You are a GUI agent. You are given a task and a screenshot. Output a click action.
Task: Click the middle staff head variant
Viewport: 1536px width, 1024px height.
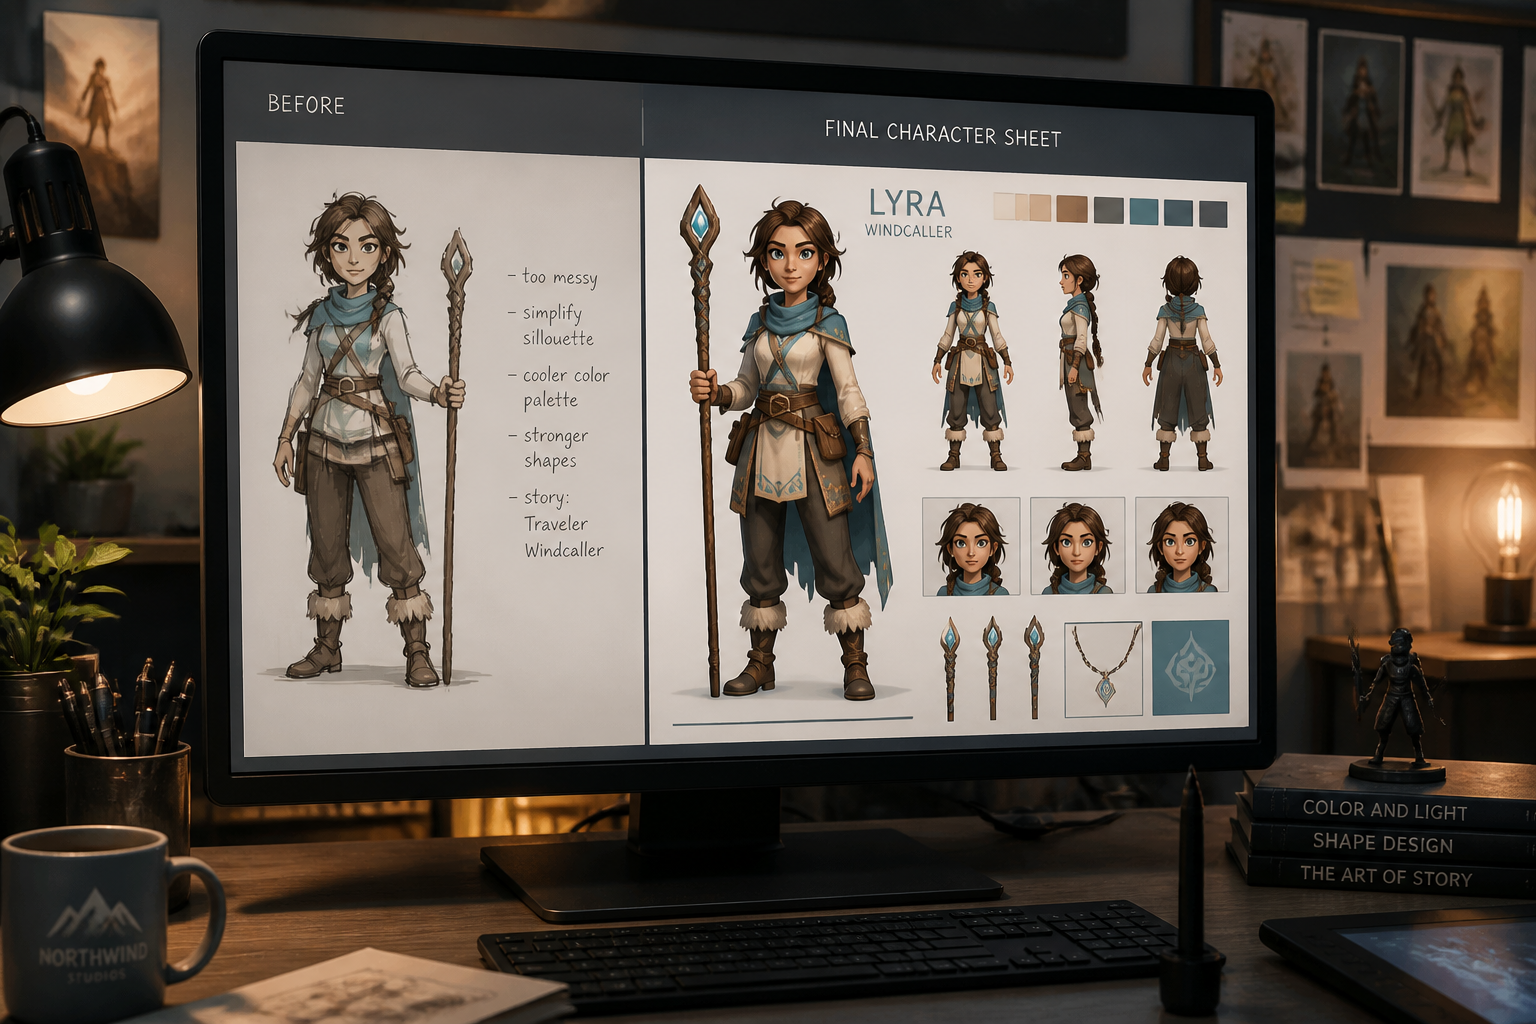coord(992,668)
